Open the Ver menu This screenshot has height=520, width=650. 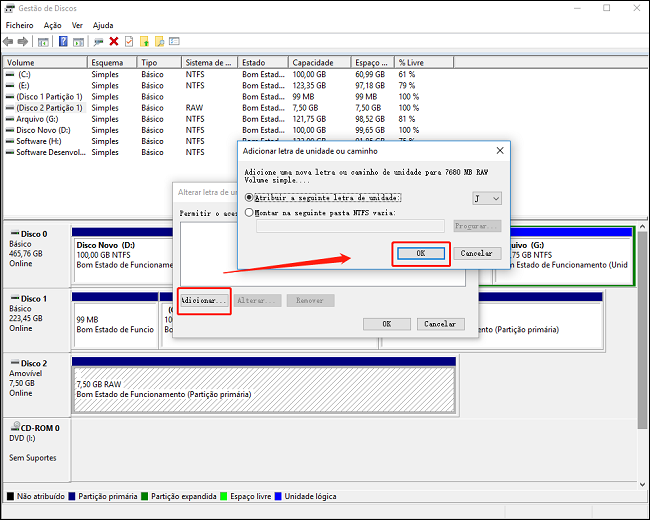pyautogui.click(x=77, y=25)
